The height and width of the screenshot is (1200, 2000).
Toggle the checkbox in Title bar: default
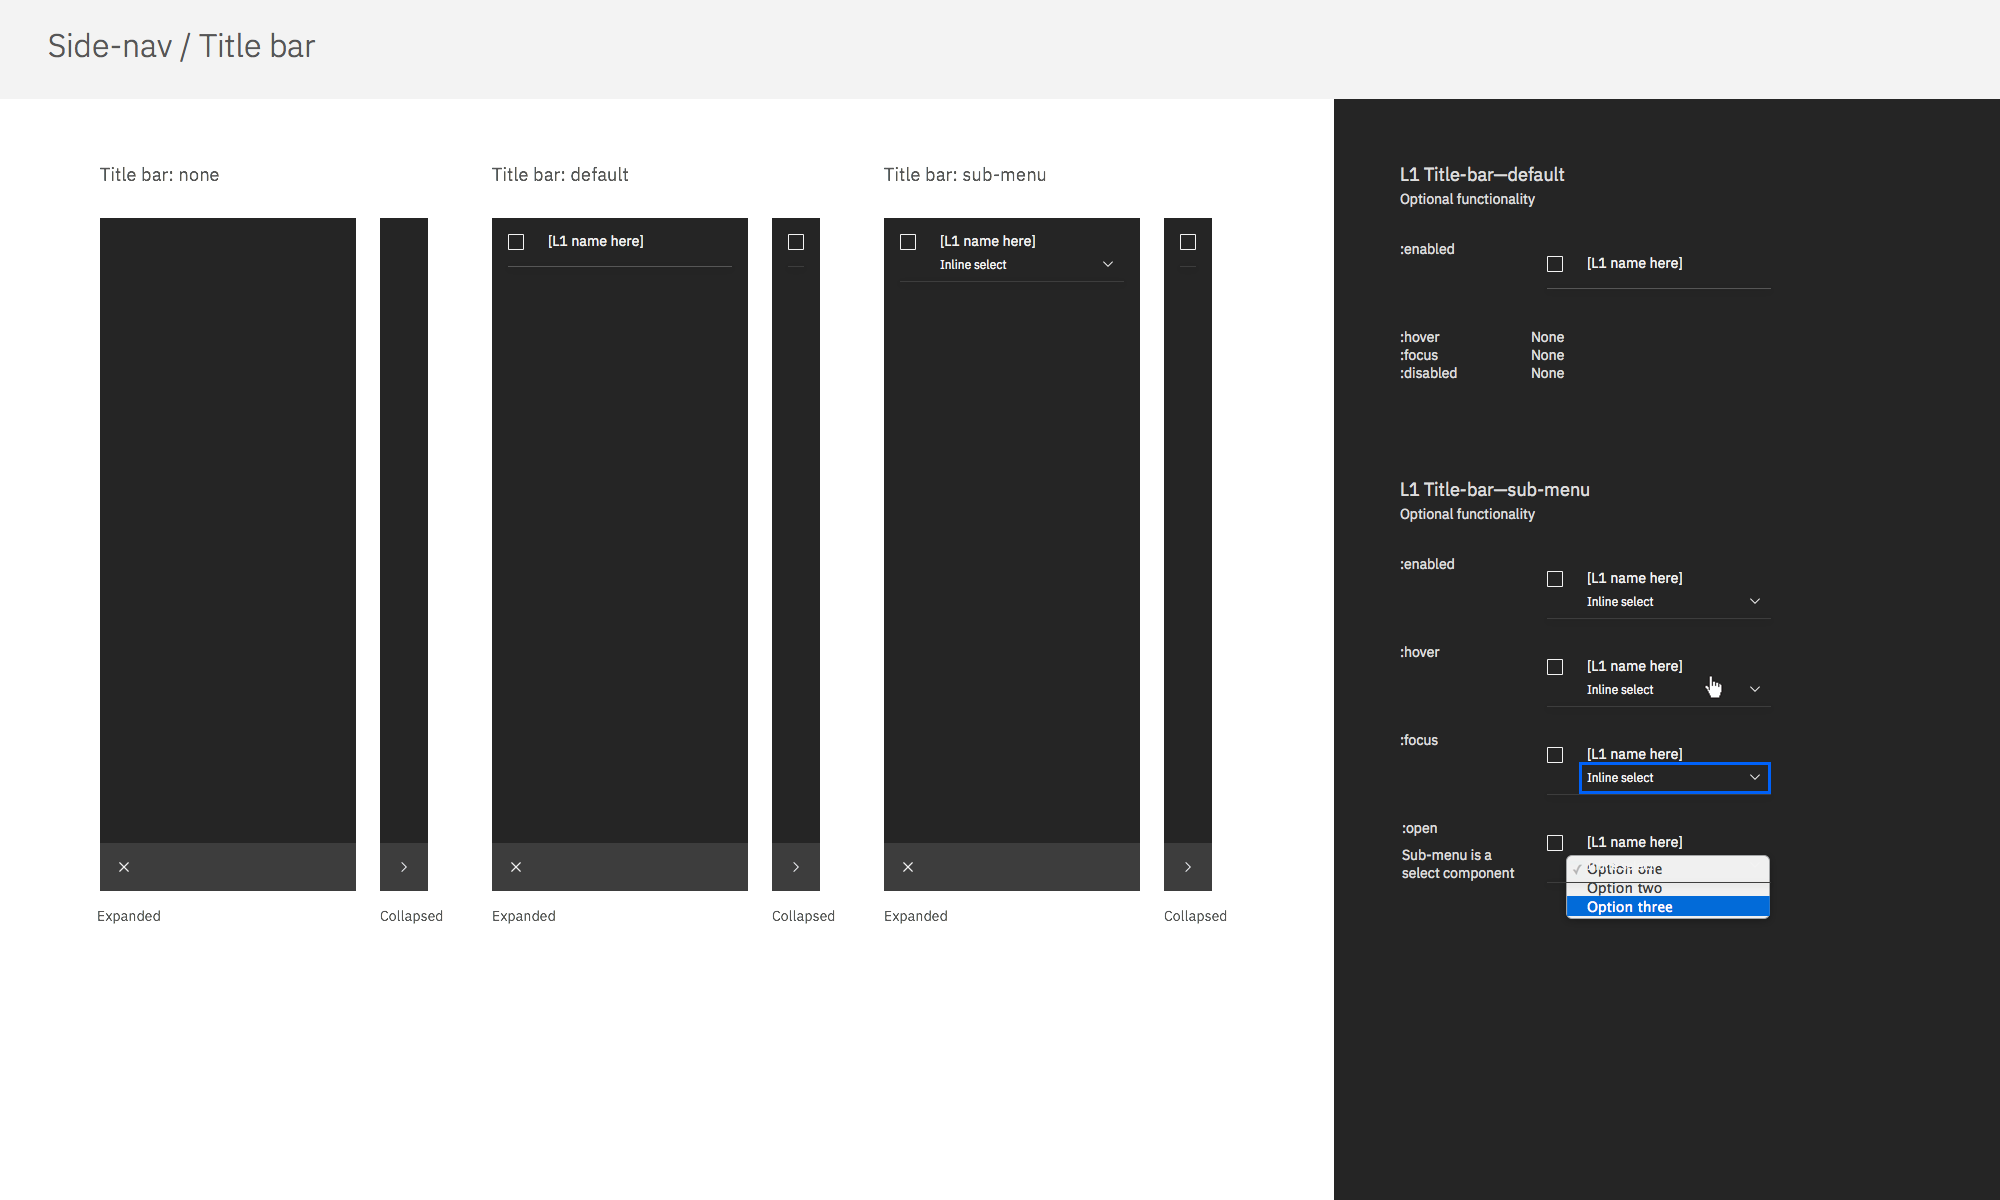(x=516, y=241)
